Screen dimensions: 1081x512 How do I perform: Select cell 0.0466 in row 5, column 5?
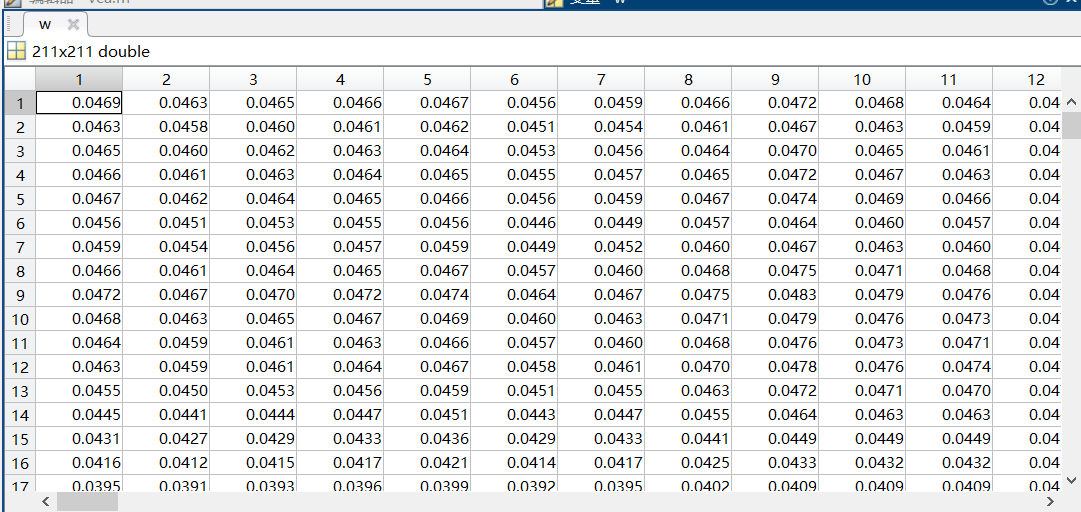point(427,199)
